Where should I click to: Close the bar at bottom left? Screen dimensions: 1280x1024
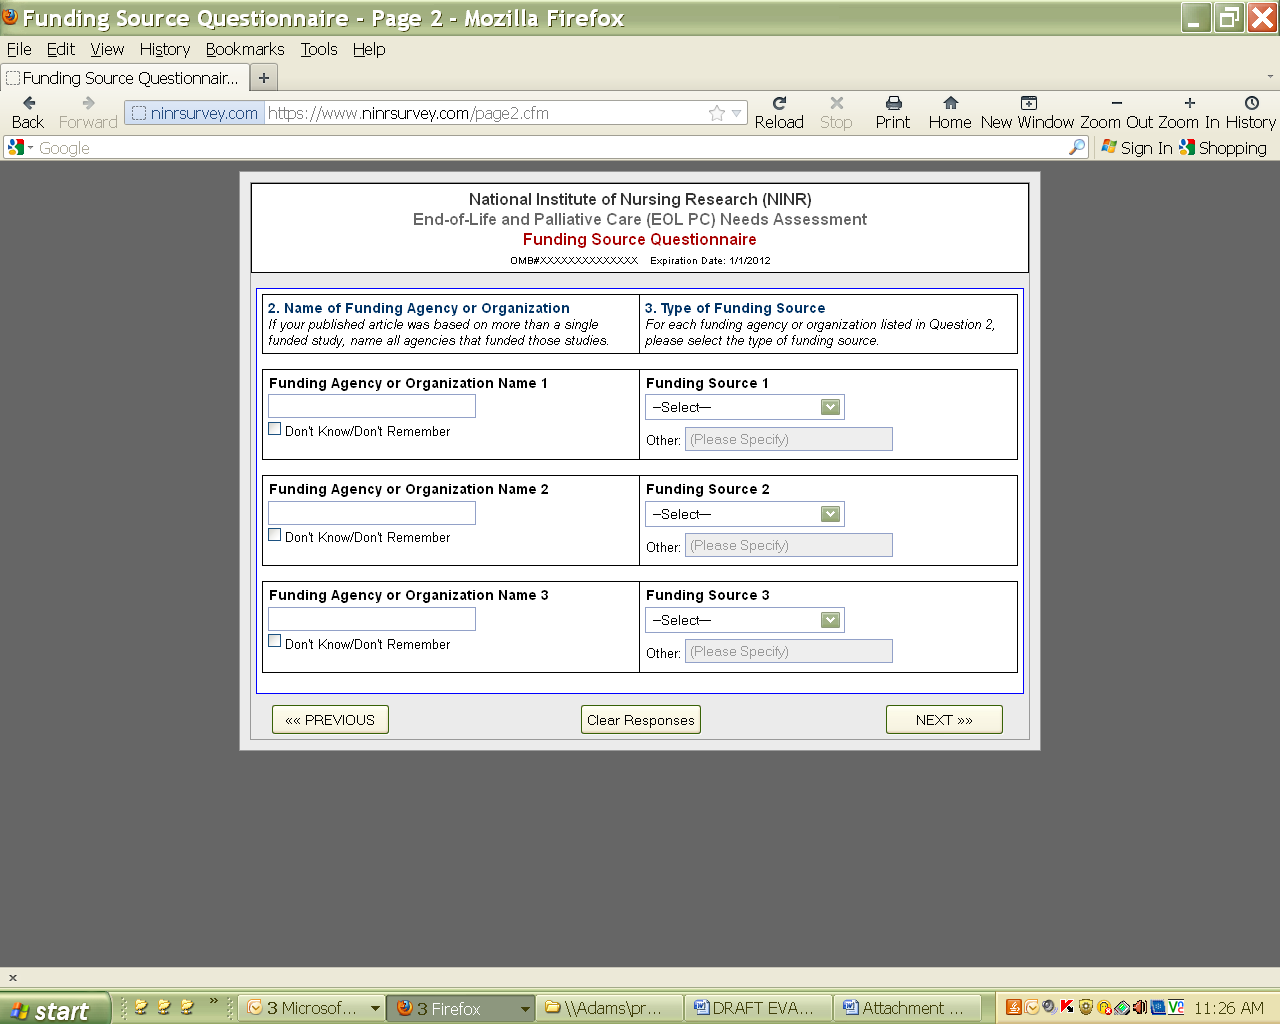[x=13, y=978]
